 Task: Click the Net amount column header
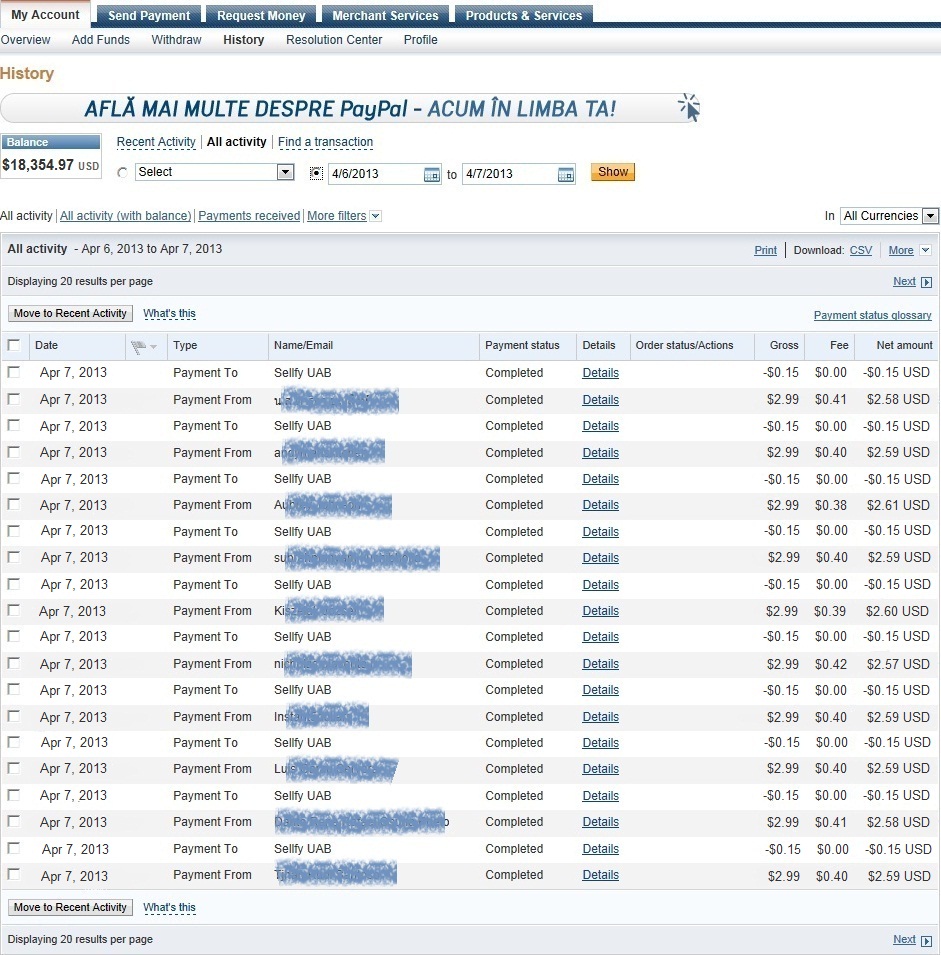pyautogui.click(x=904, y=345)
